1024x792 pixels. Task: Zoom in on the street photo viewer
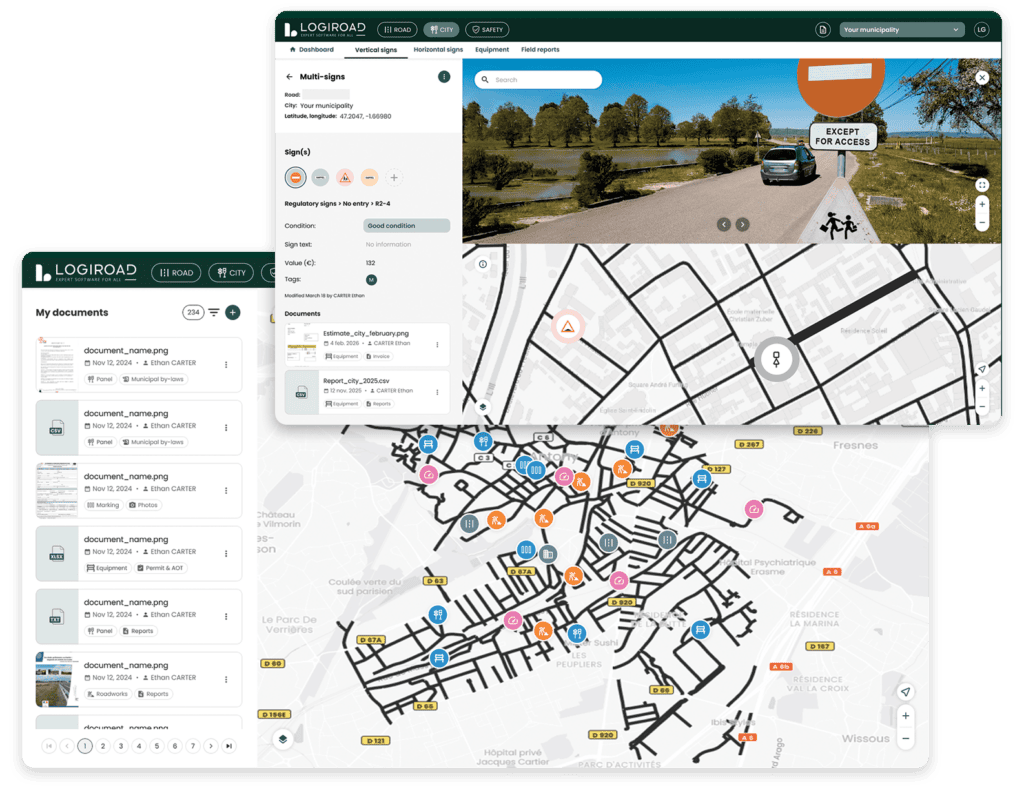[x=982, y=204]
